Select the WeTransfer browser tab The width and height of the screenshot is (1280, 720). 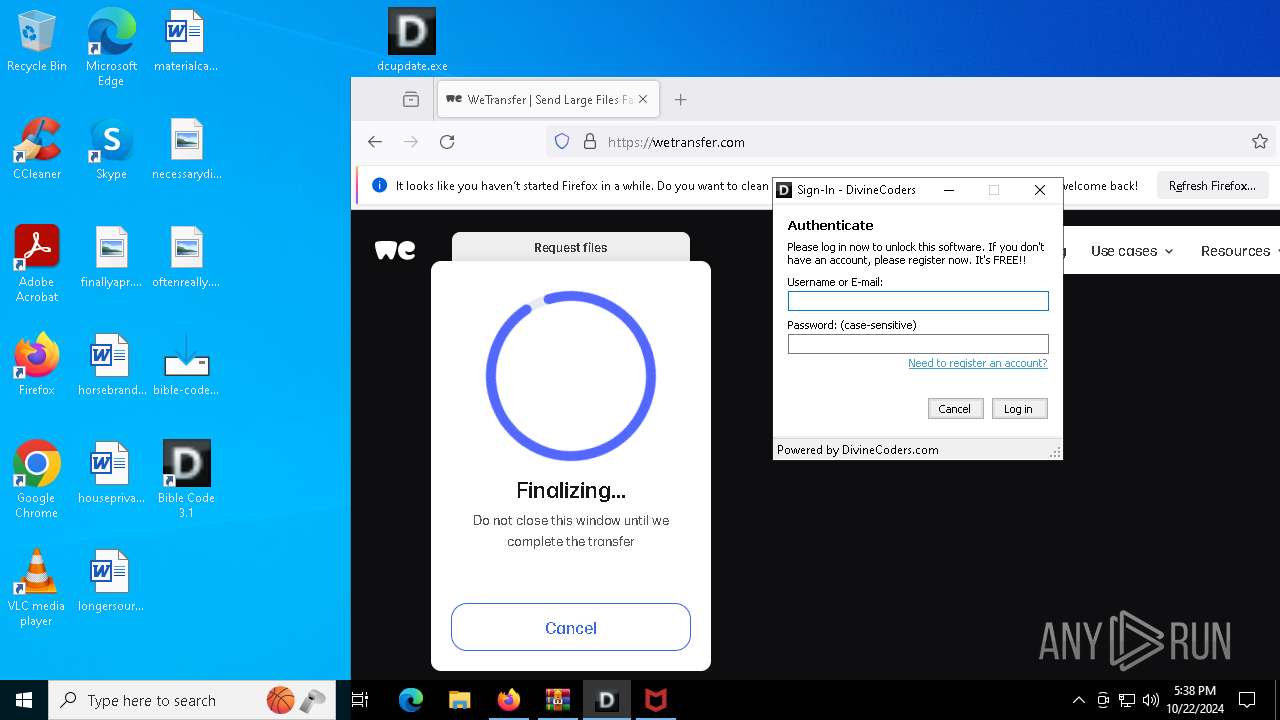coord(548,99)
